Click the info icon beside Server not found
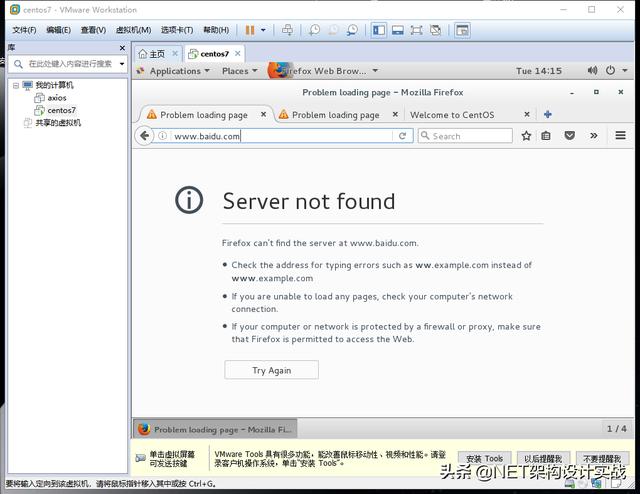The width and height of the screenshot is (640, 494). pos(189,200)
